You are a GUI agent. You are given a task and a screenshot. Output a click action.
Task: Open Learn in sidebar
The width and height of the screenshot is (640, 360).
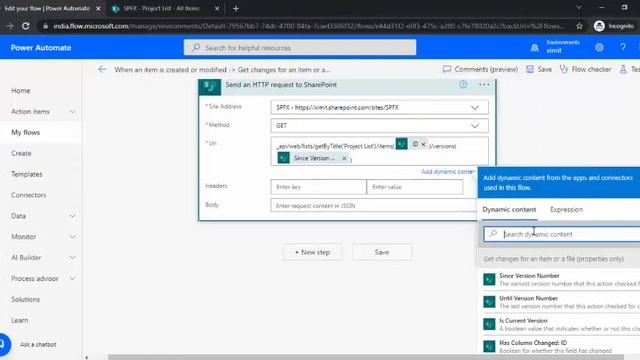click(20, 320)
